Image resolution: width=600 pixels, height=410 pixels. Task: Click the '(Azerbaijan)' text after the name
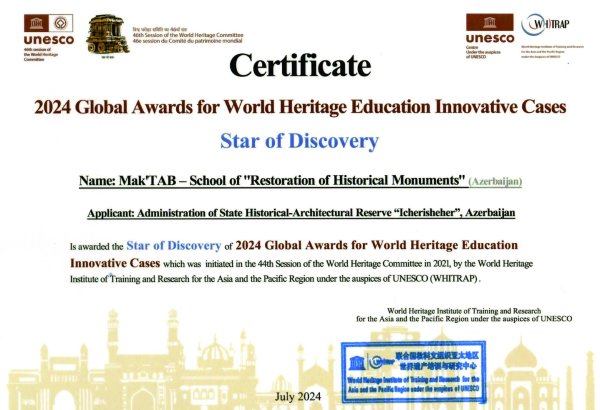pyautogui.click(x=496, y=181)
